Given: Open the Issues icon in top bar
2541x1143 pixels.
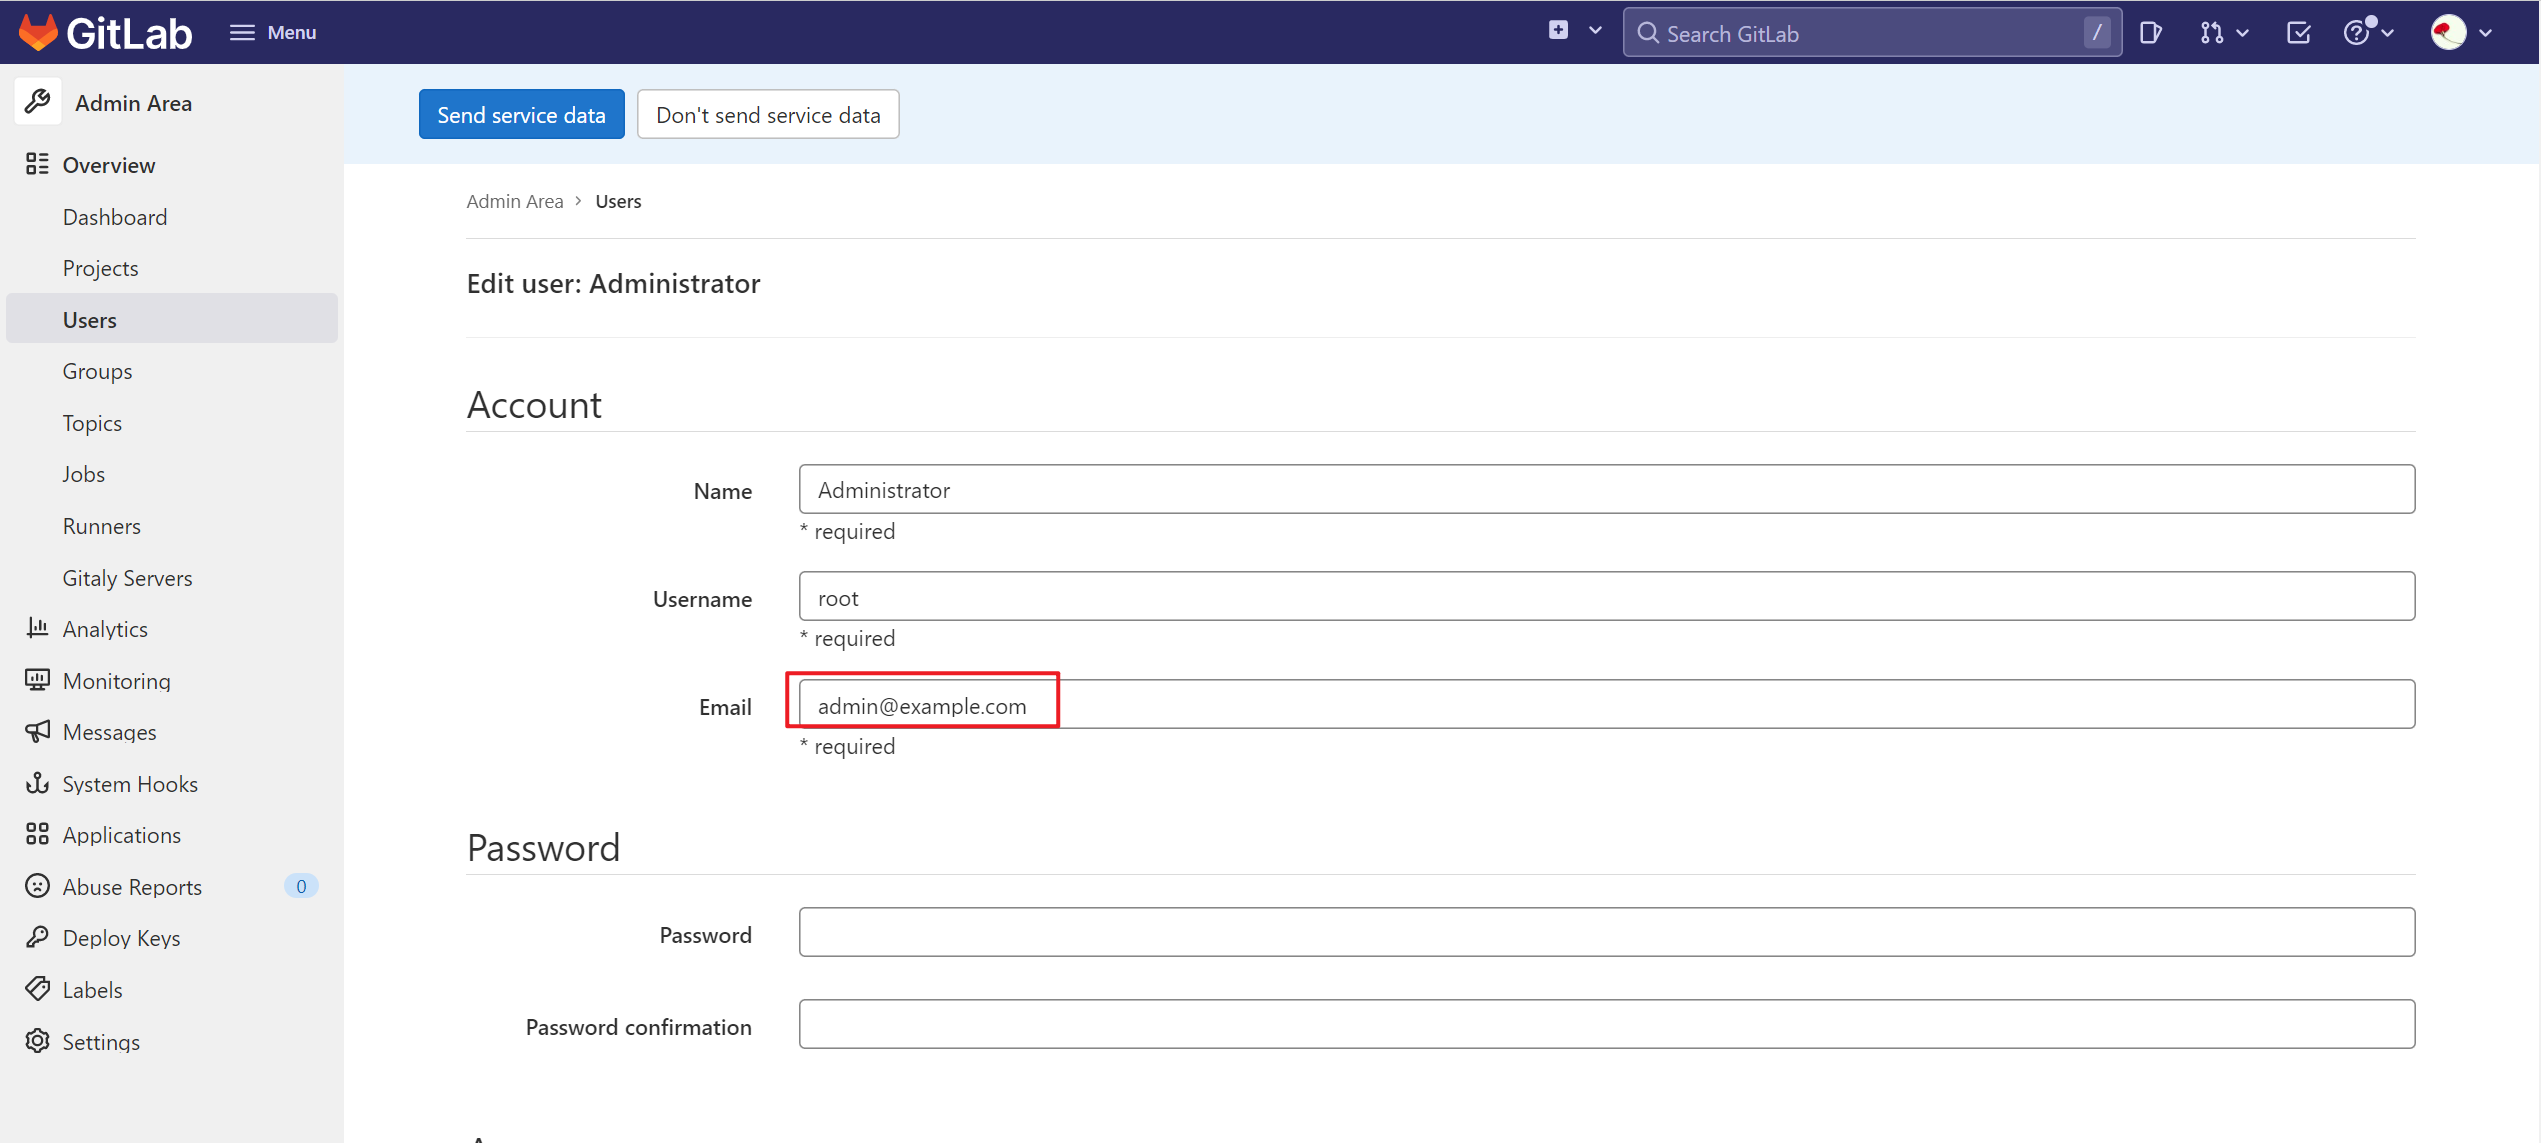Looking at the screenshot, I should 2151,33.
